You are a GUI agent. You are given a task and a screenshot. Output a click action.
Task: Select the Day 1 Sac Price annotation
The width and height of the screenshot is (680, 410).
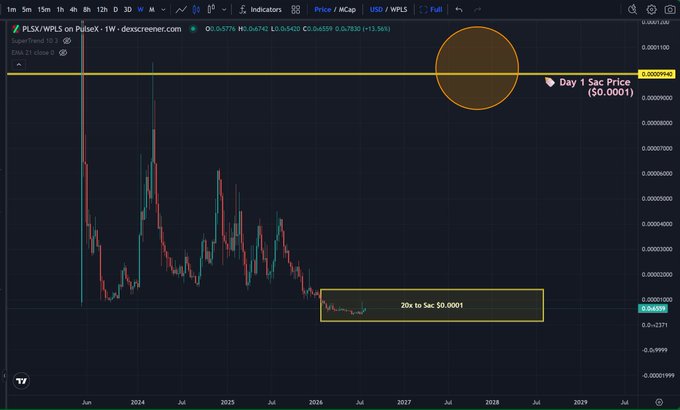point(589,87)
